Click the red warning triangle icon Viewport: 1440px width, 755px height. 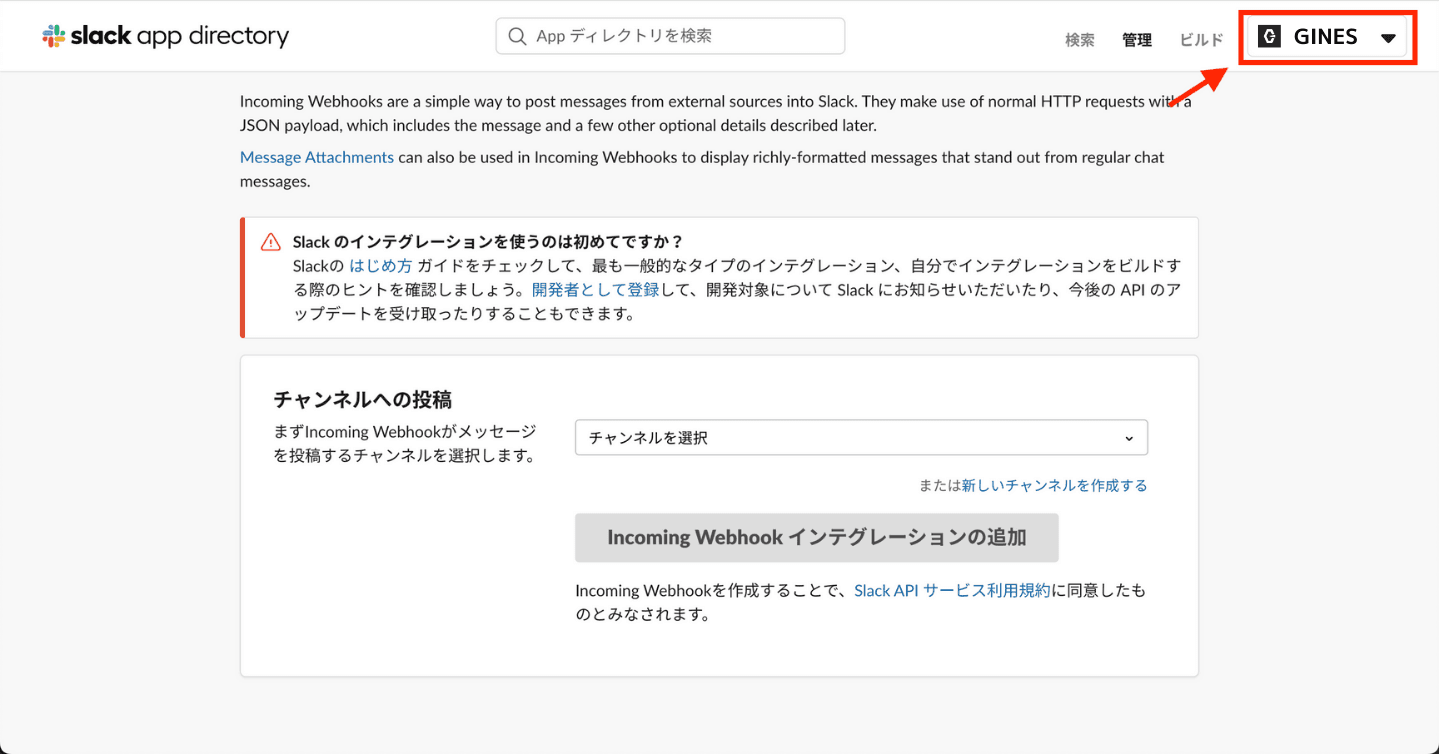[271, 242]
